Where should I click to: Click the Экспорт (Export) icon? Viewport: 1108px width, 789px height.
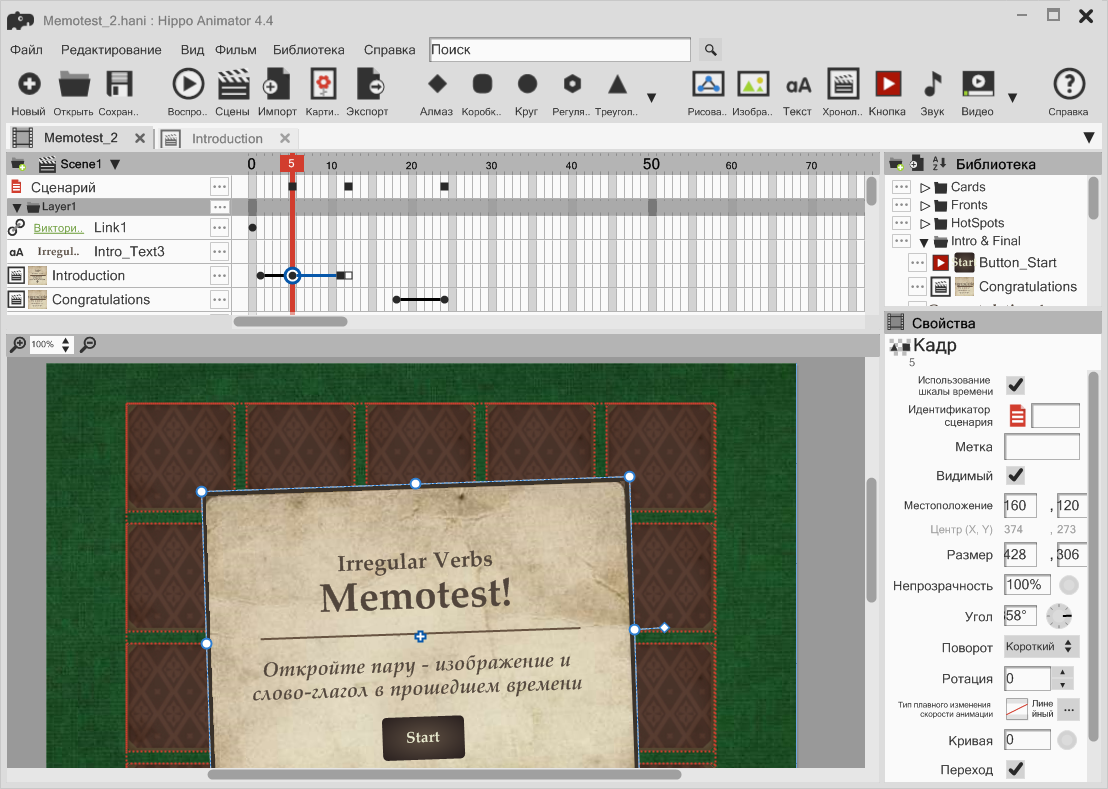369,84
